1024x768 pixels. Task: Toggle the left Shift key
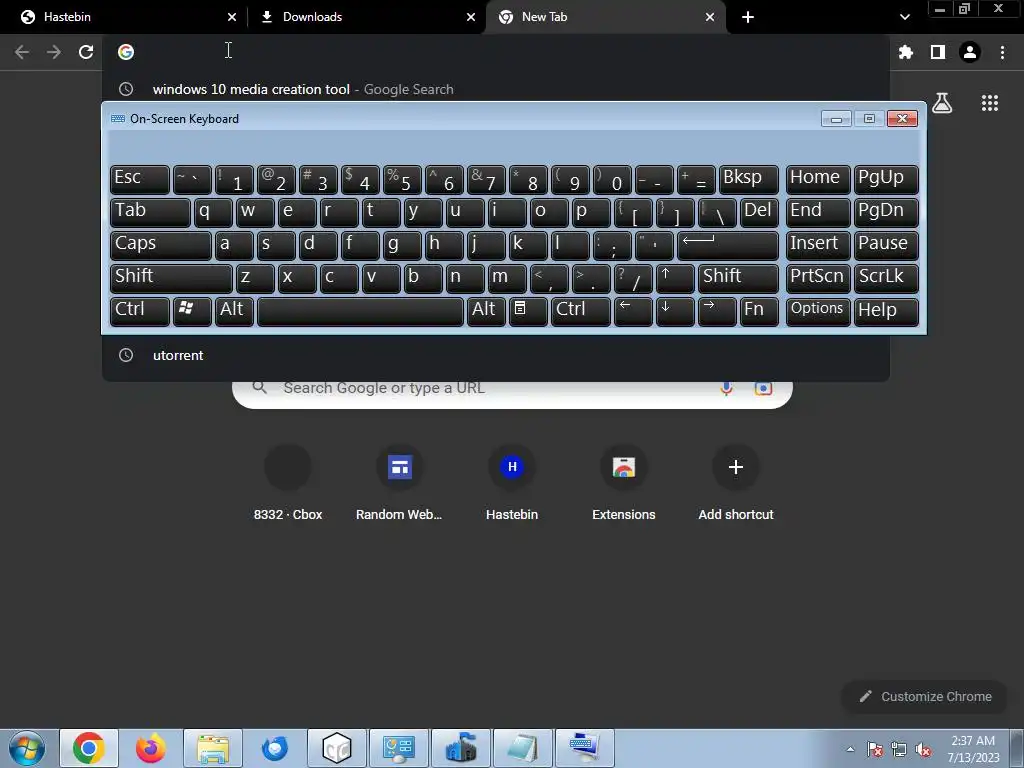171,278
